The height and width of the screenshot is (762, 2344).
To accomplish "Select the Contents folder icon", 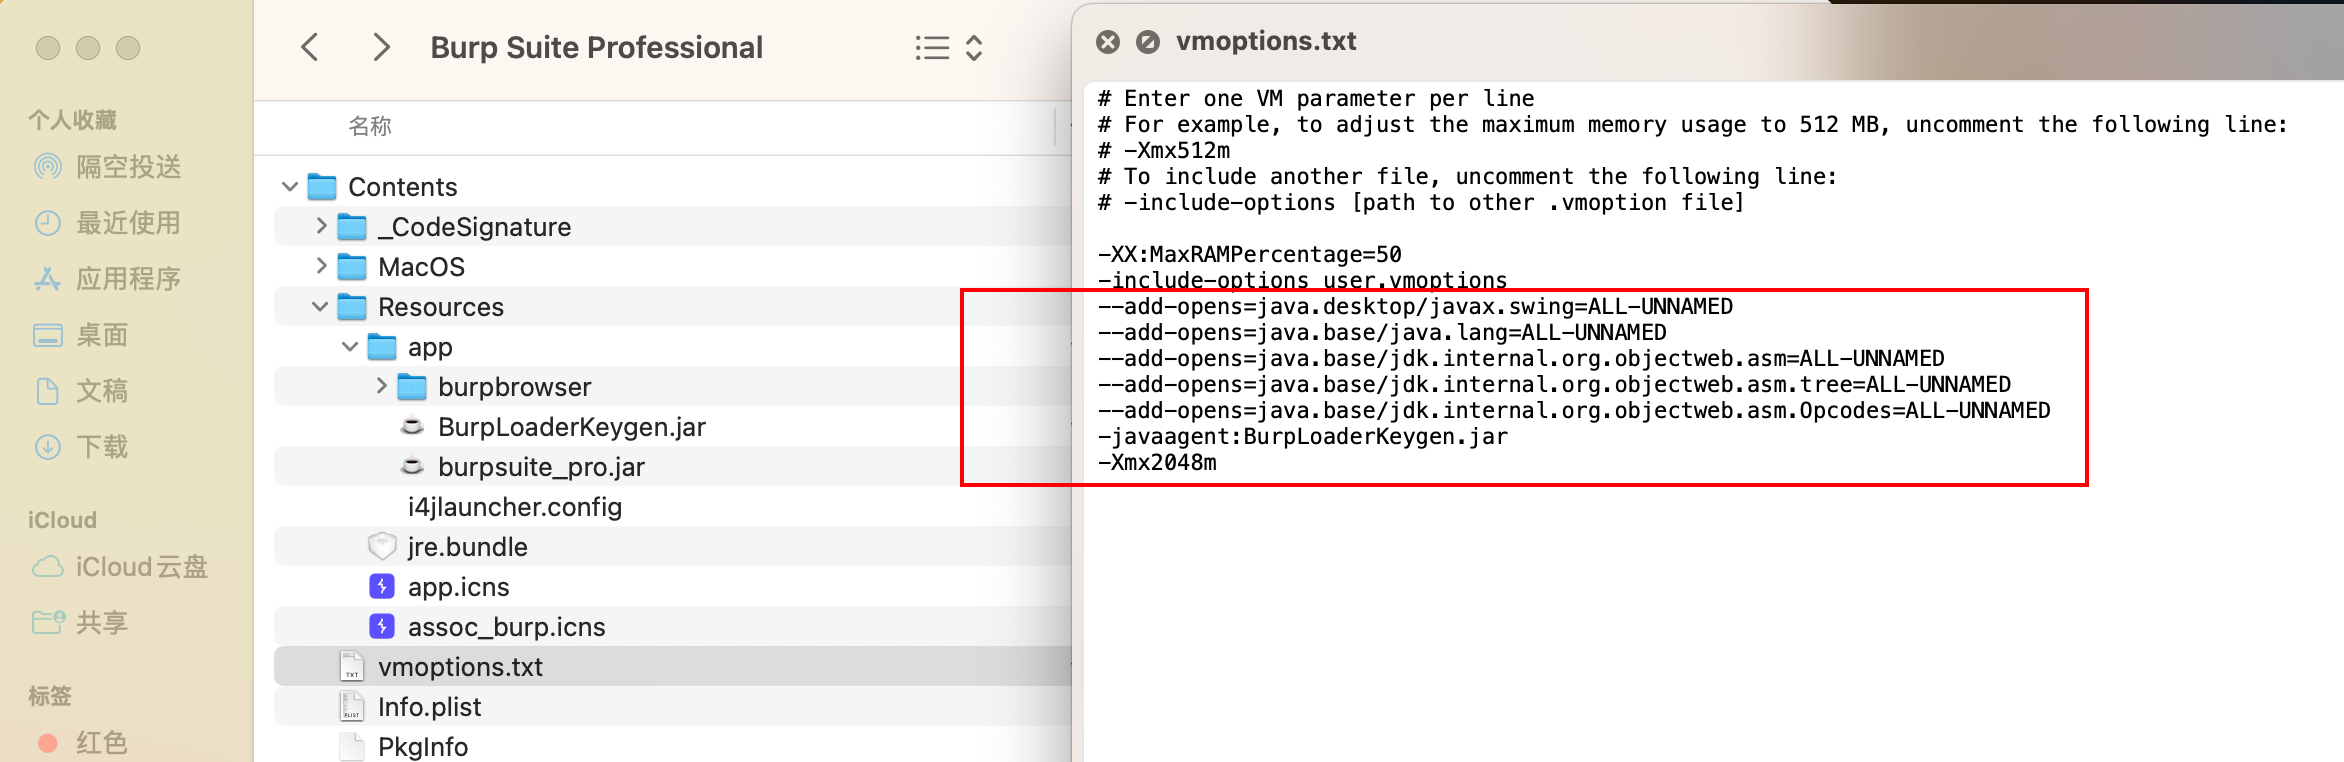I will [x=322, y=186].
